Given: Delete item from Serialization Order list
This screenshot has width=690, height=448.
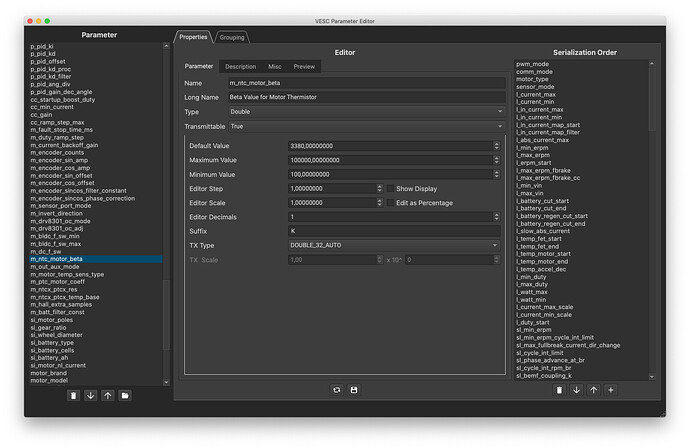Looking at the screenshot, I should coord(559,390).
